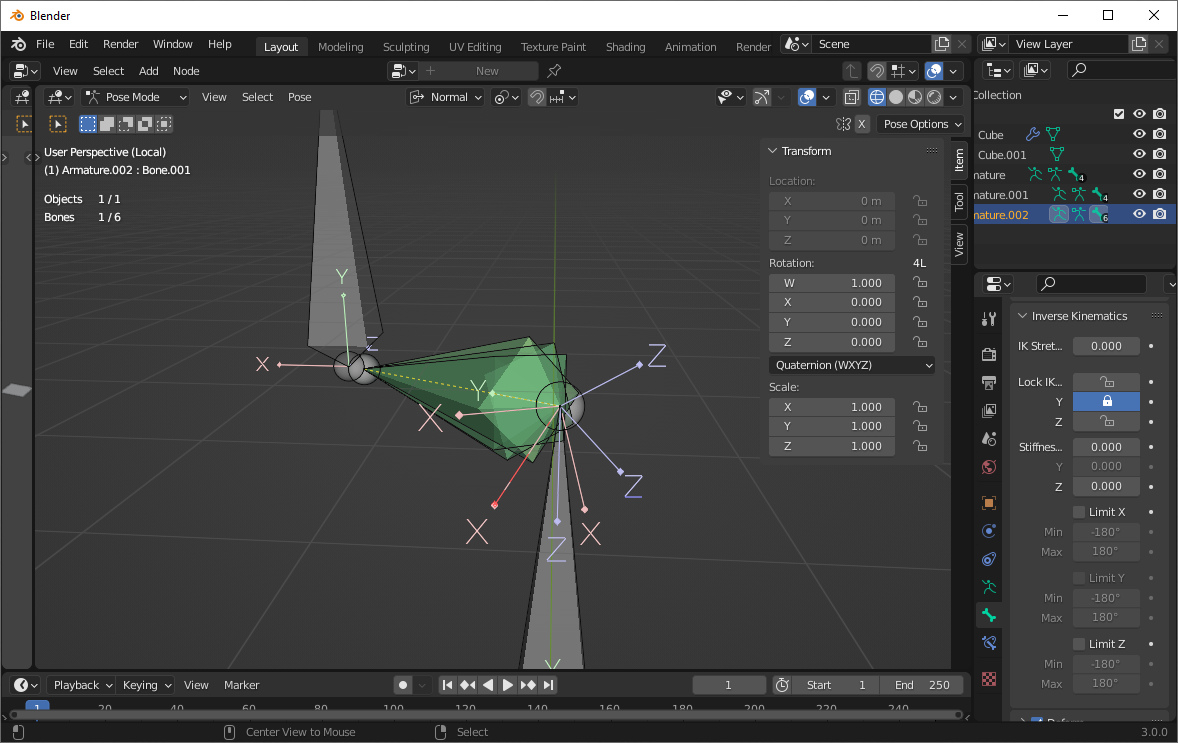1178x743 pixels.
Task: Jump to the timeline end frame
Action: point(549,685)
